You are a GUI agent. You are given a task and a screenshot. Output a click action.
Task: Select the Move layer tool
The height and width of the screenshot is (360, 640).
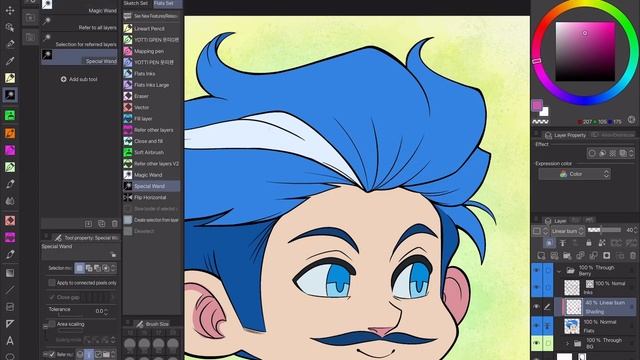coord(10,10)
